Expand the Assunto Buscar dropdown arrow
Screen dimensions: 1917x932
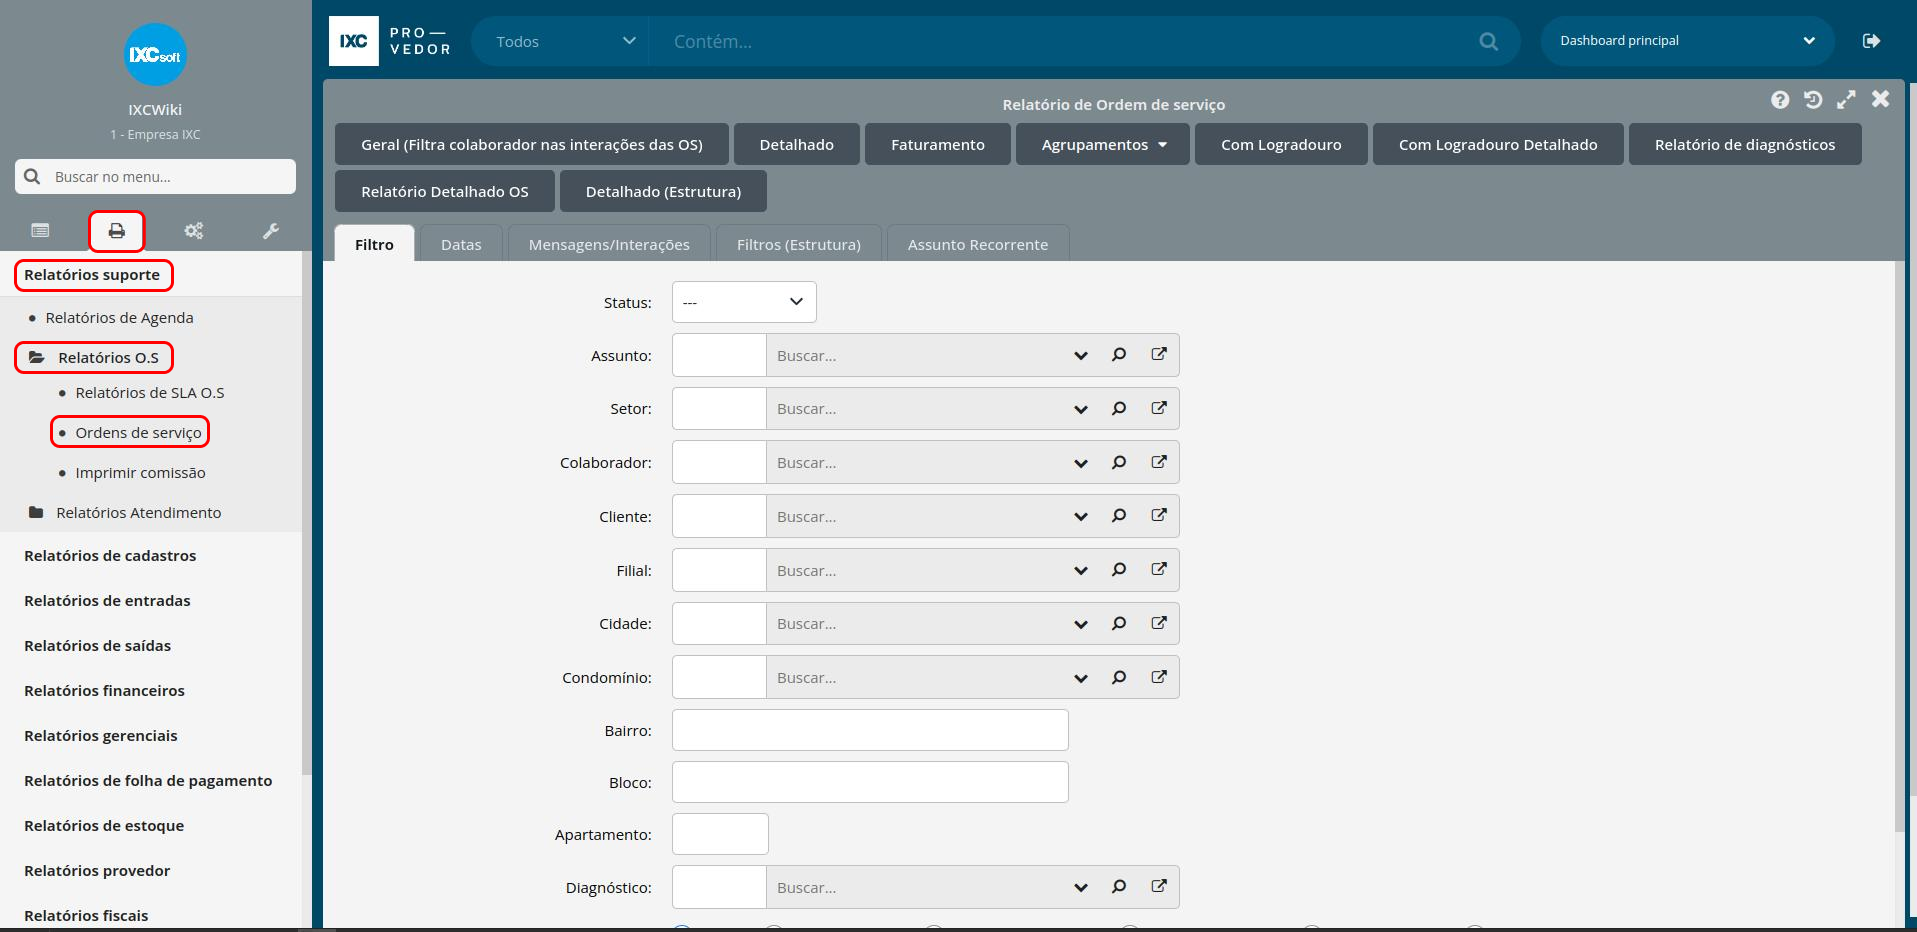point(1081,356)
